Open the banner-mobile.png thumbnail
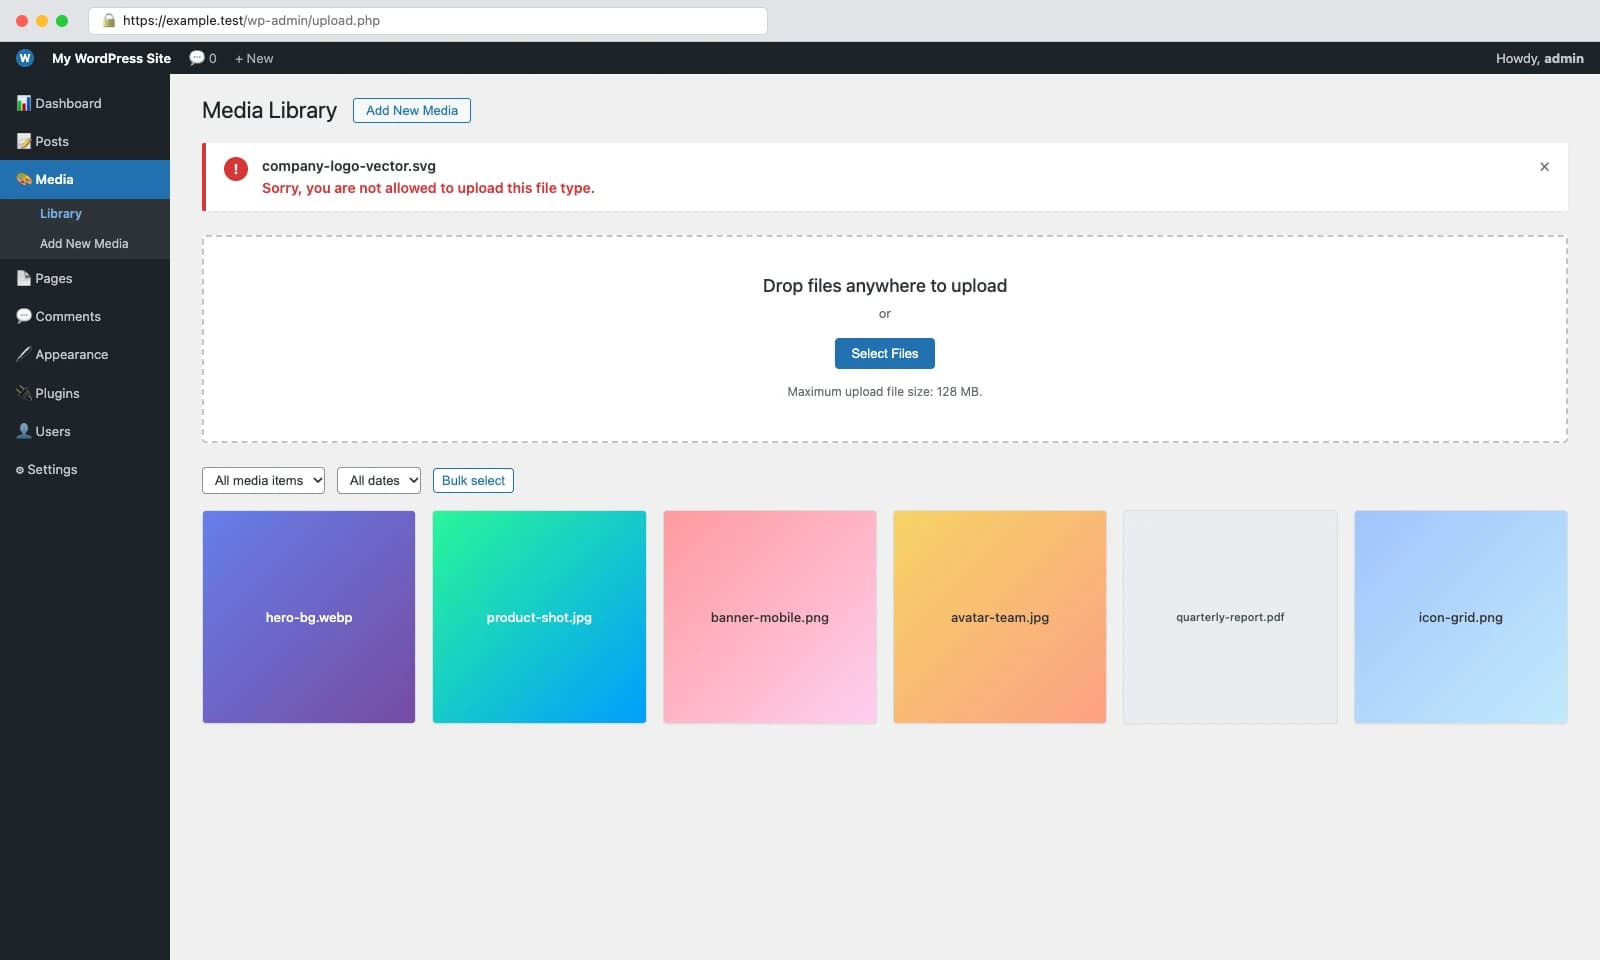This screenshot has width=1600, height=960. (770, 617)
